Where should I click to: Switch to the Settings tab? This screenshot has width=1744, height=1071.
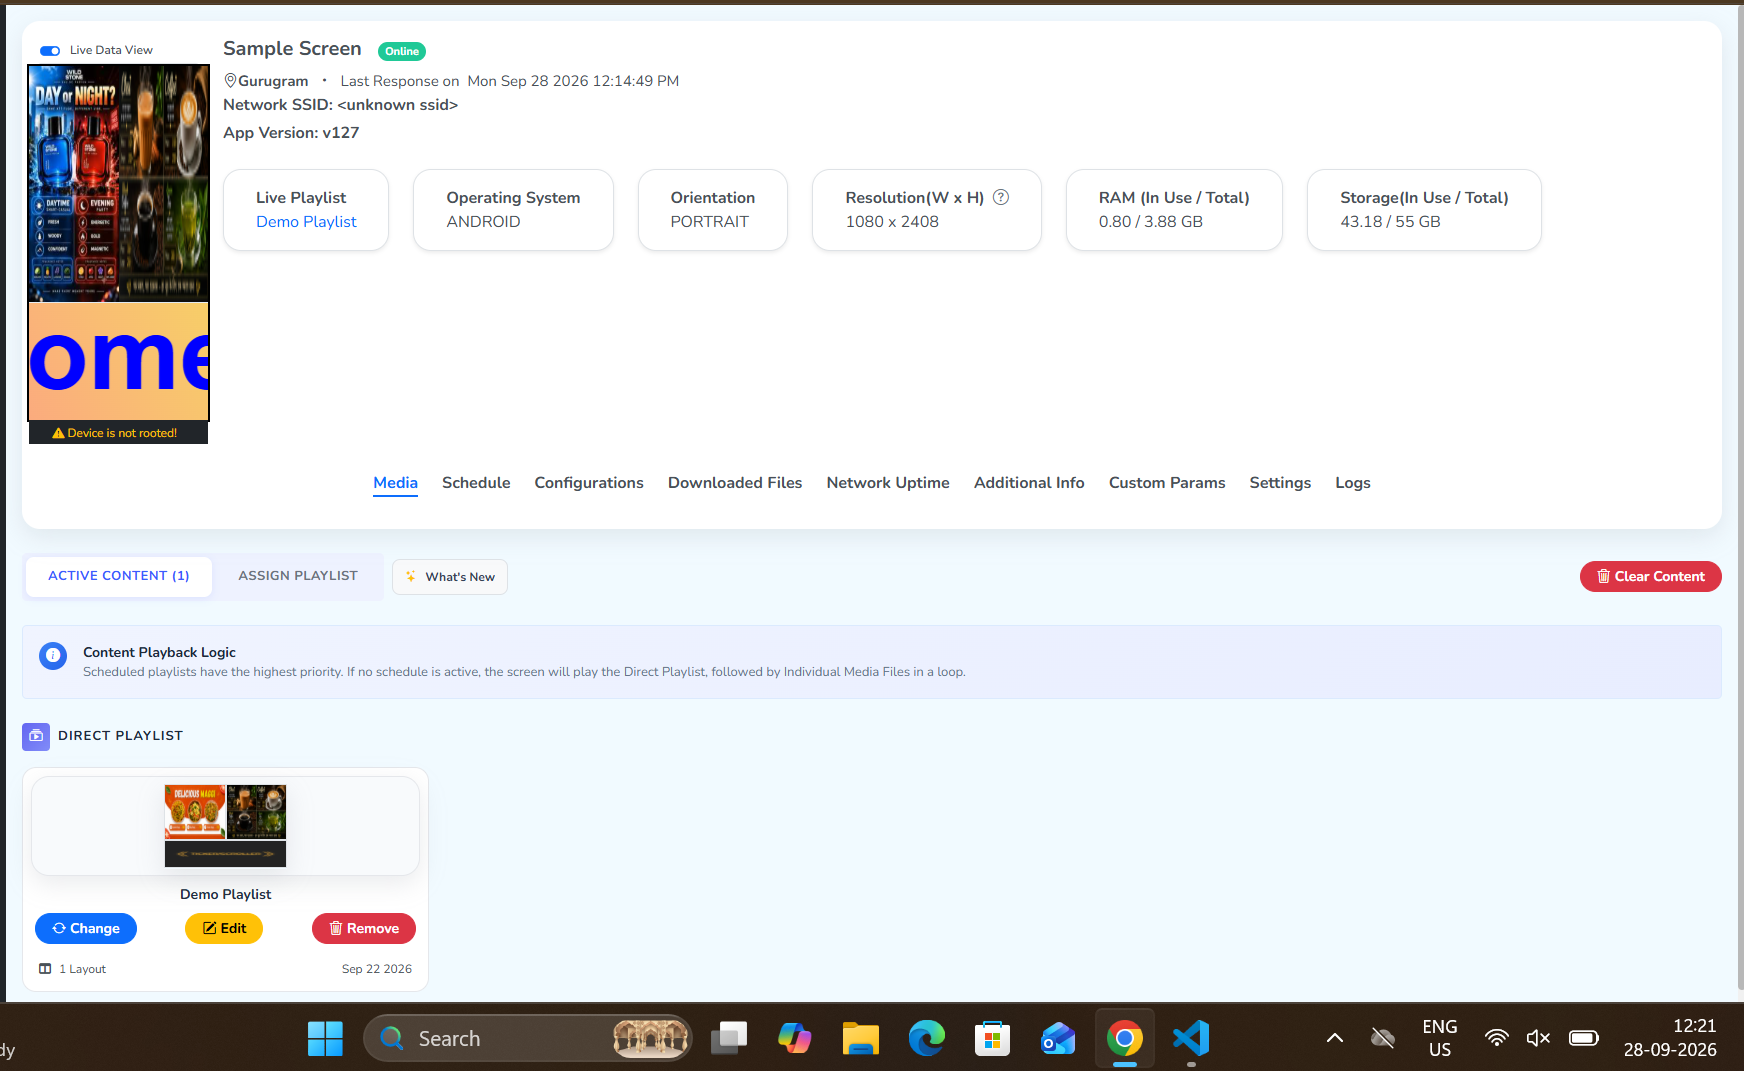(1280, 483)
